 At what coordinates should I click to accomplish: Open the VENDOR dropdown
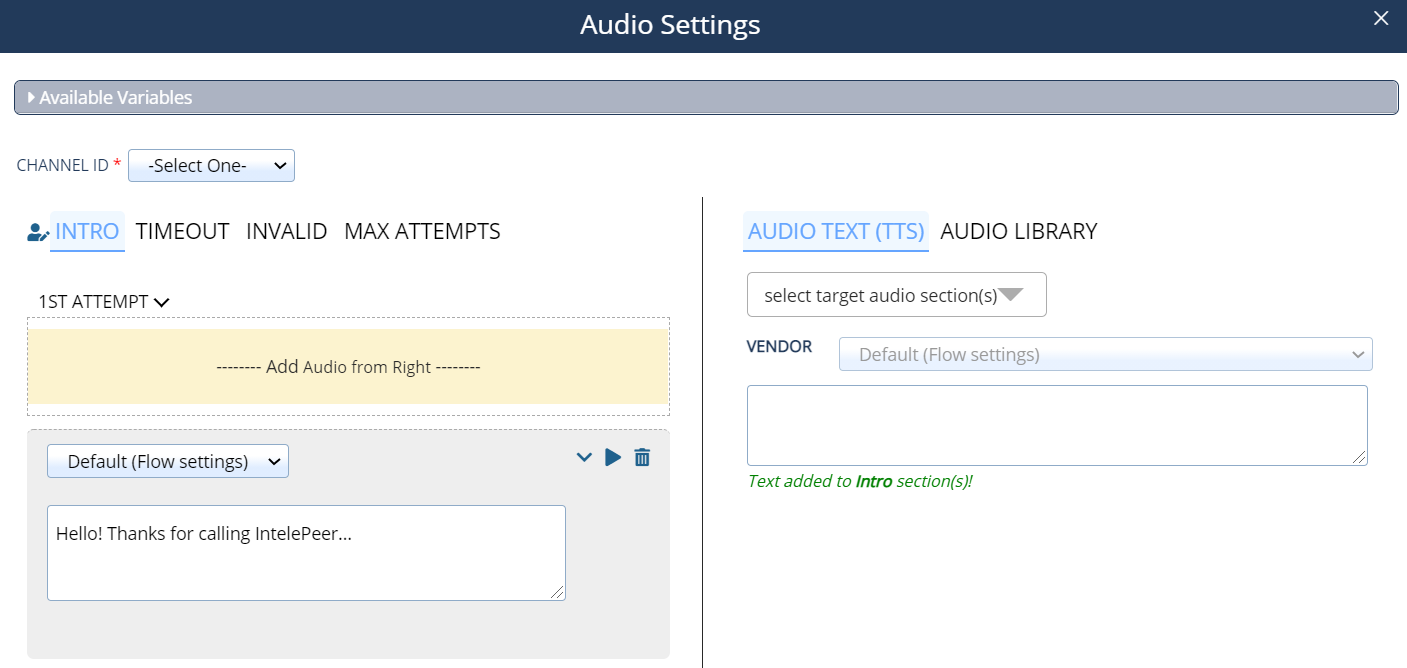[1106, 354]
